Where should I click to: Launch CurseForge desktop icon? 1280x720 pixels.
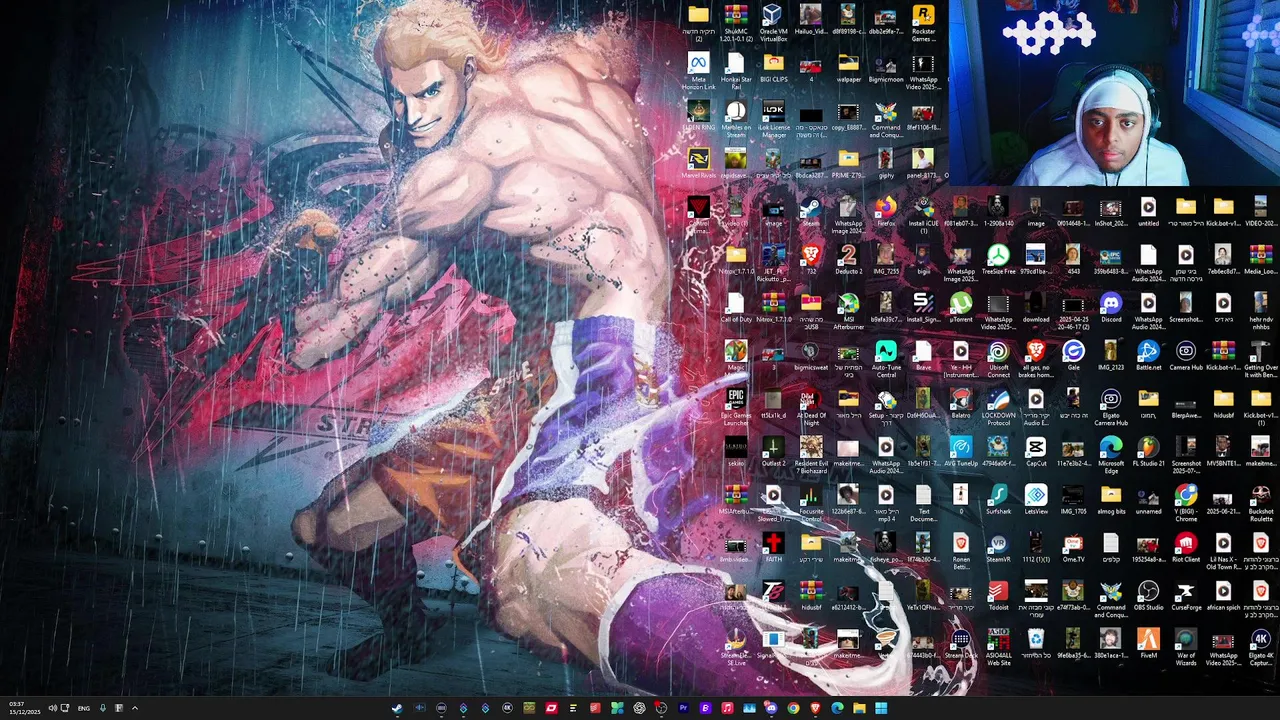pyautogui.click(x=1186, y=596)
